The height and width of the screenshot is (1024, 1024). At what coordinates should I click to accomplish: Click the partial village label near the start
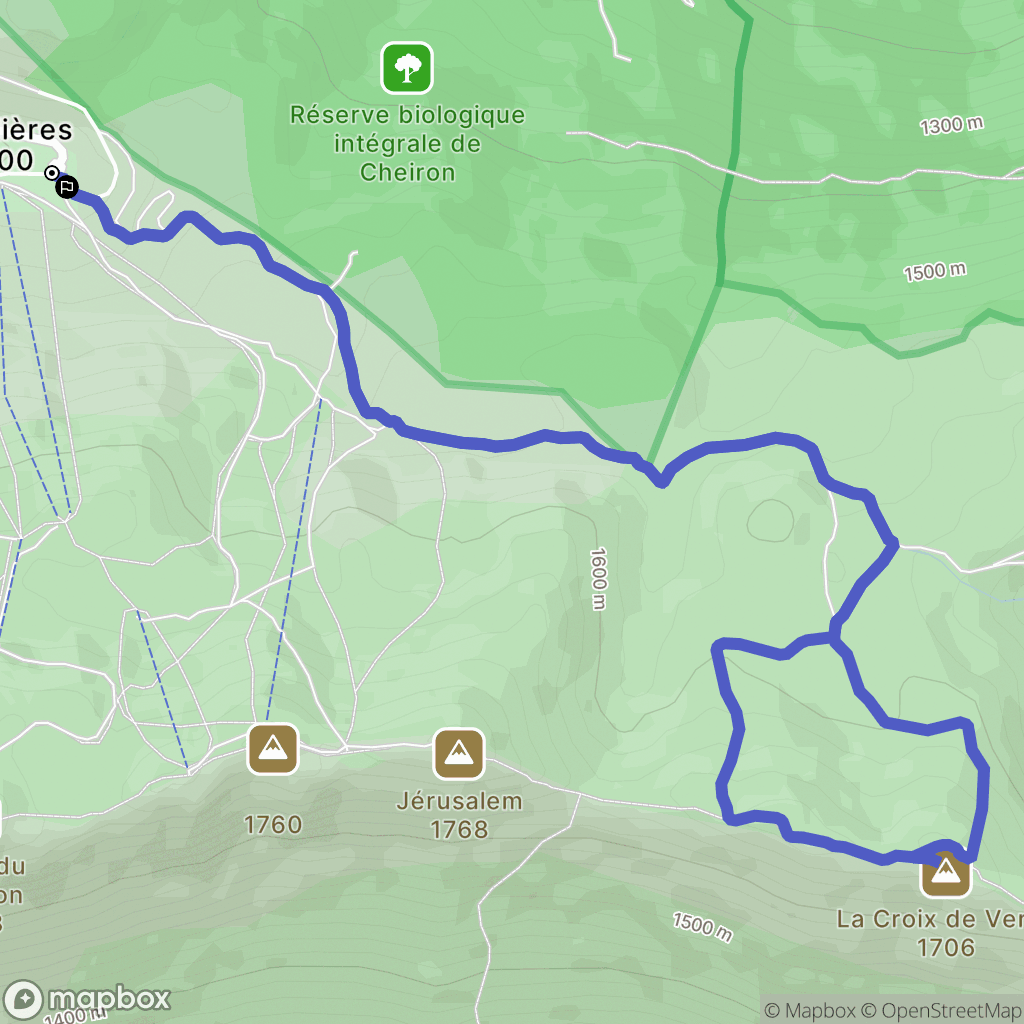33,144
